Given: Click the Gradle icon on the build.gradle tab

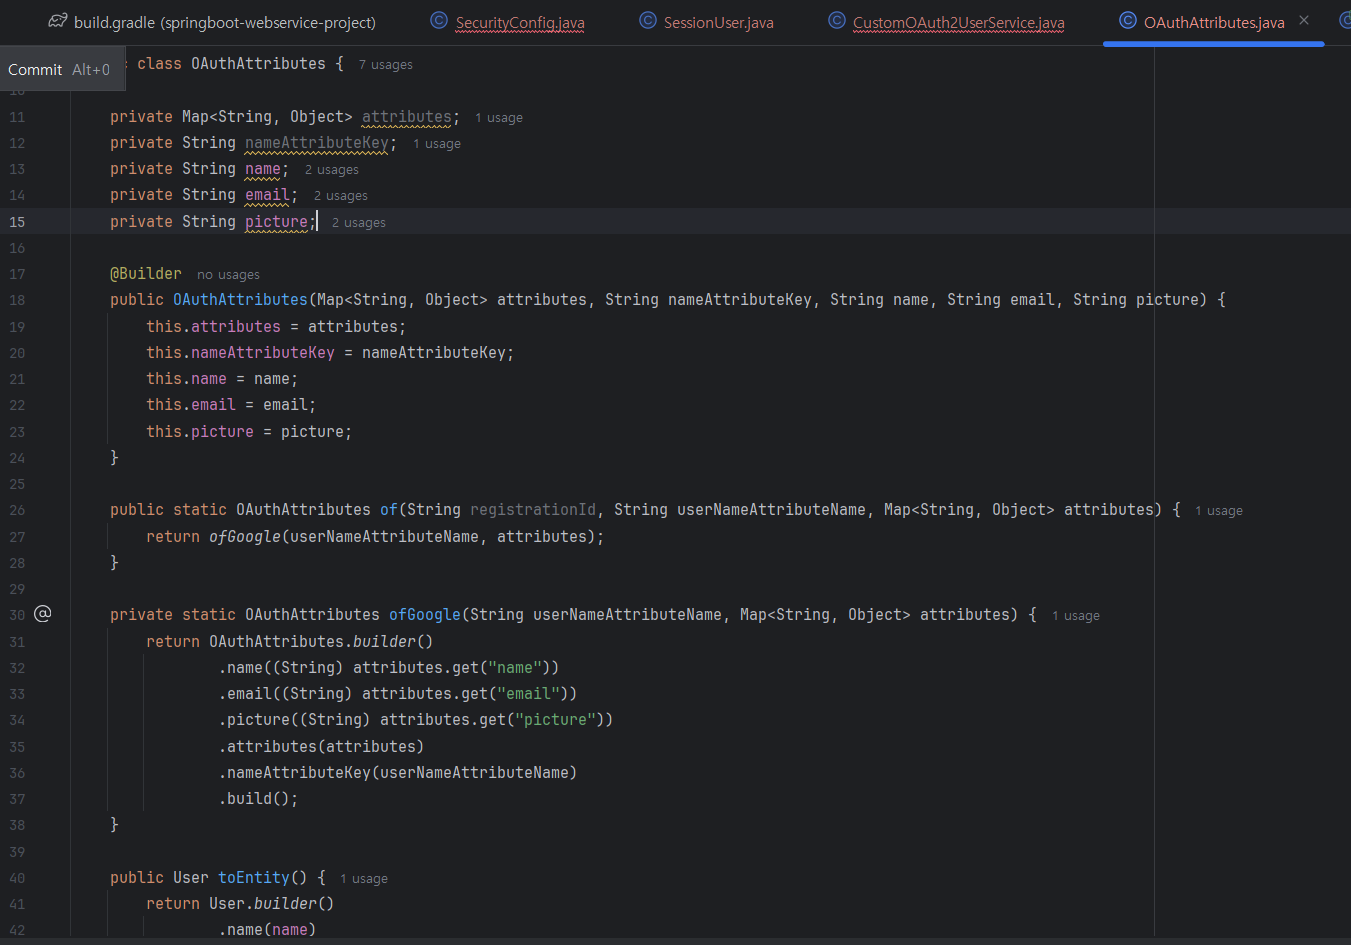Looking at the screenshot, I should tap(58, 21).
